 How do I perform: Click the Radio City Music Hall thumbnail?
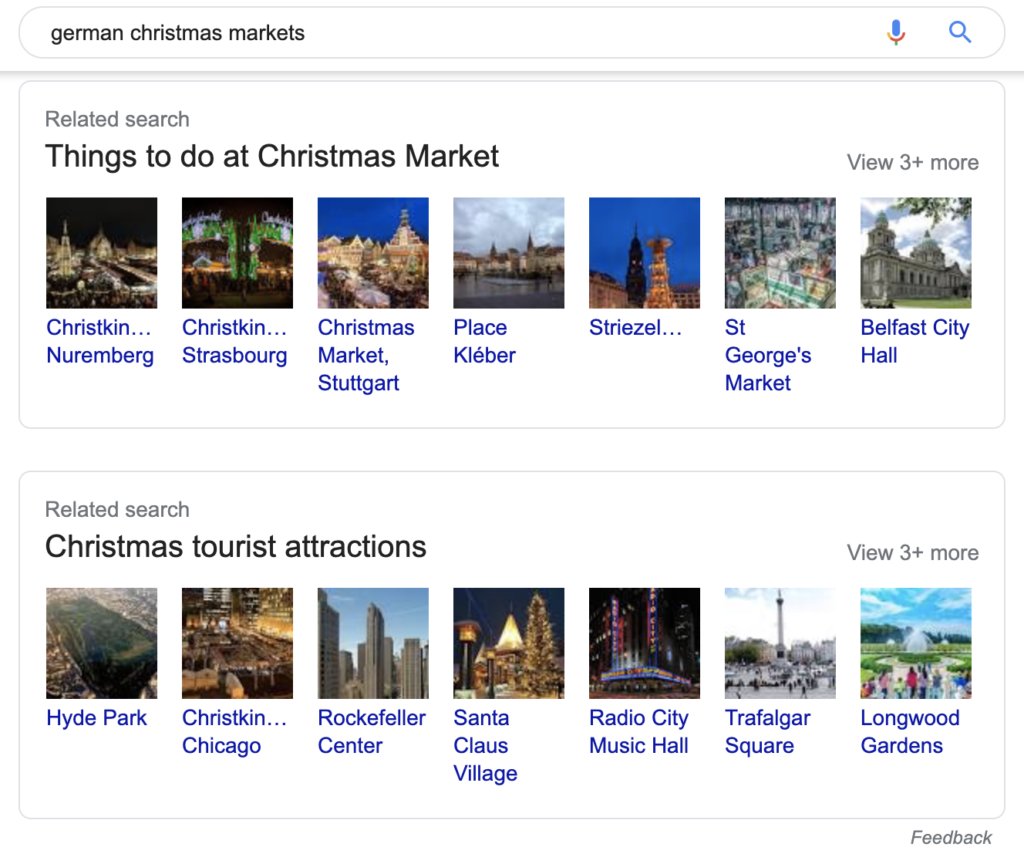pos(645,643)
